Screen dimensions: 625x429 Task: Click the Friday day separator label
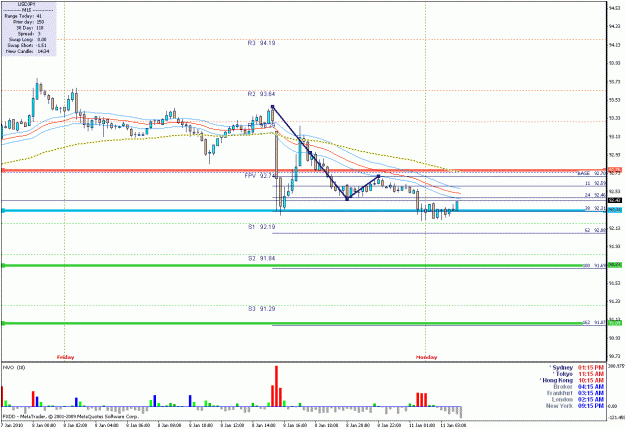point(65,357)
